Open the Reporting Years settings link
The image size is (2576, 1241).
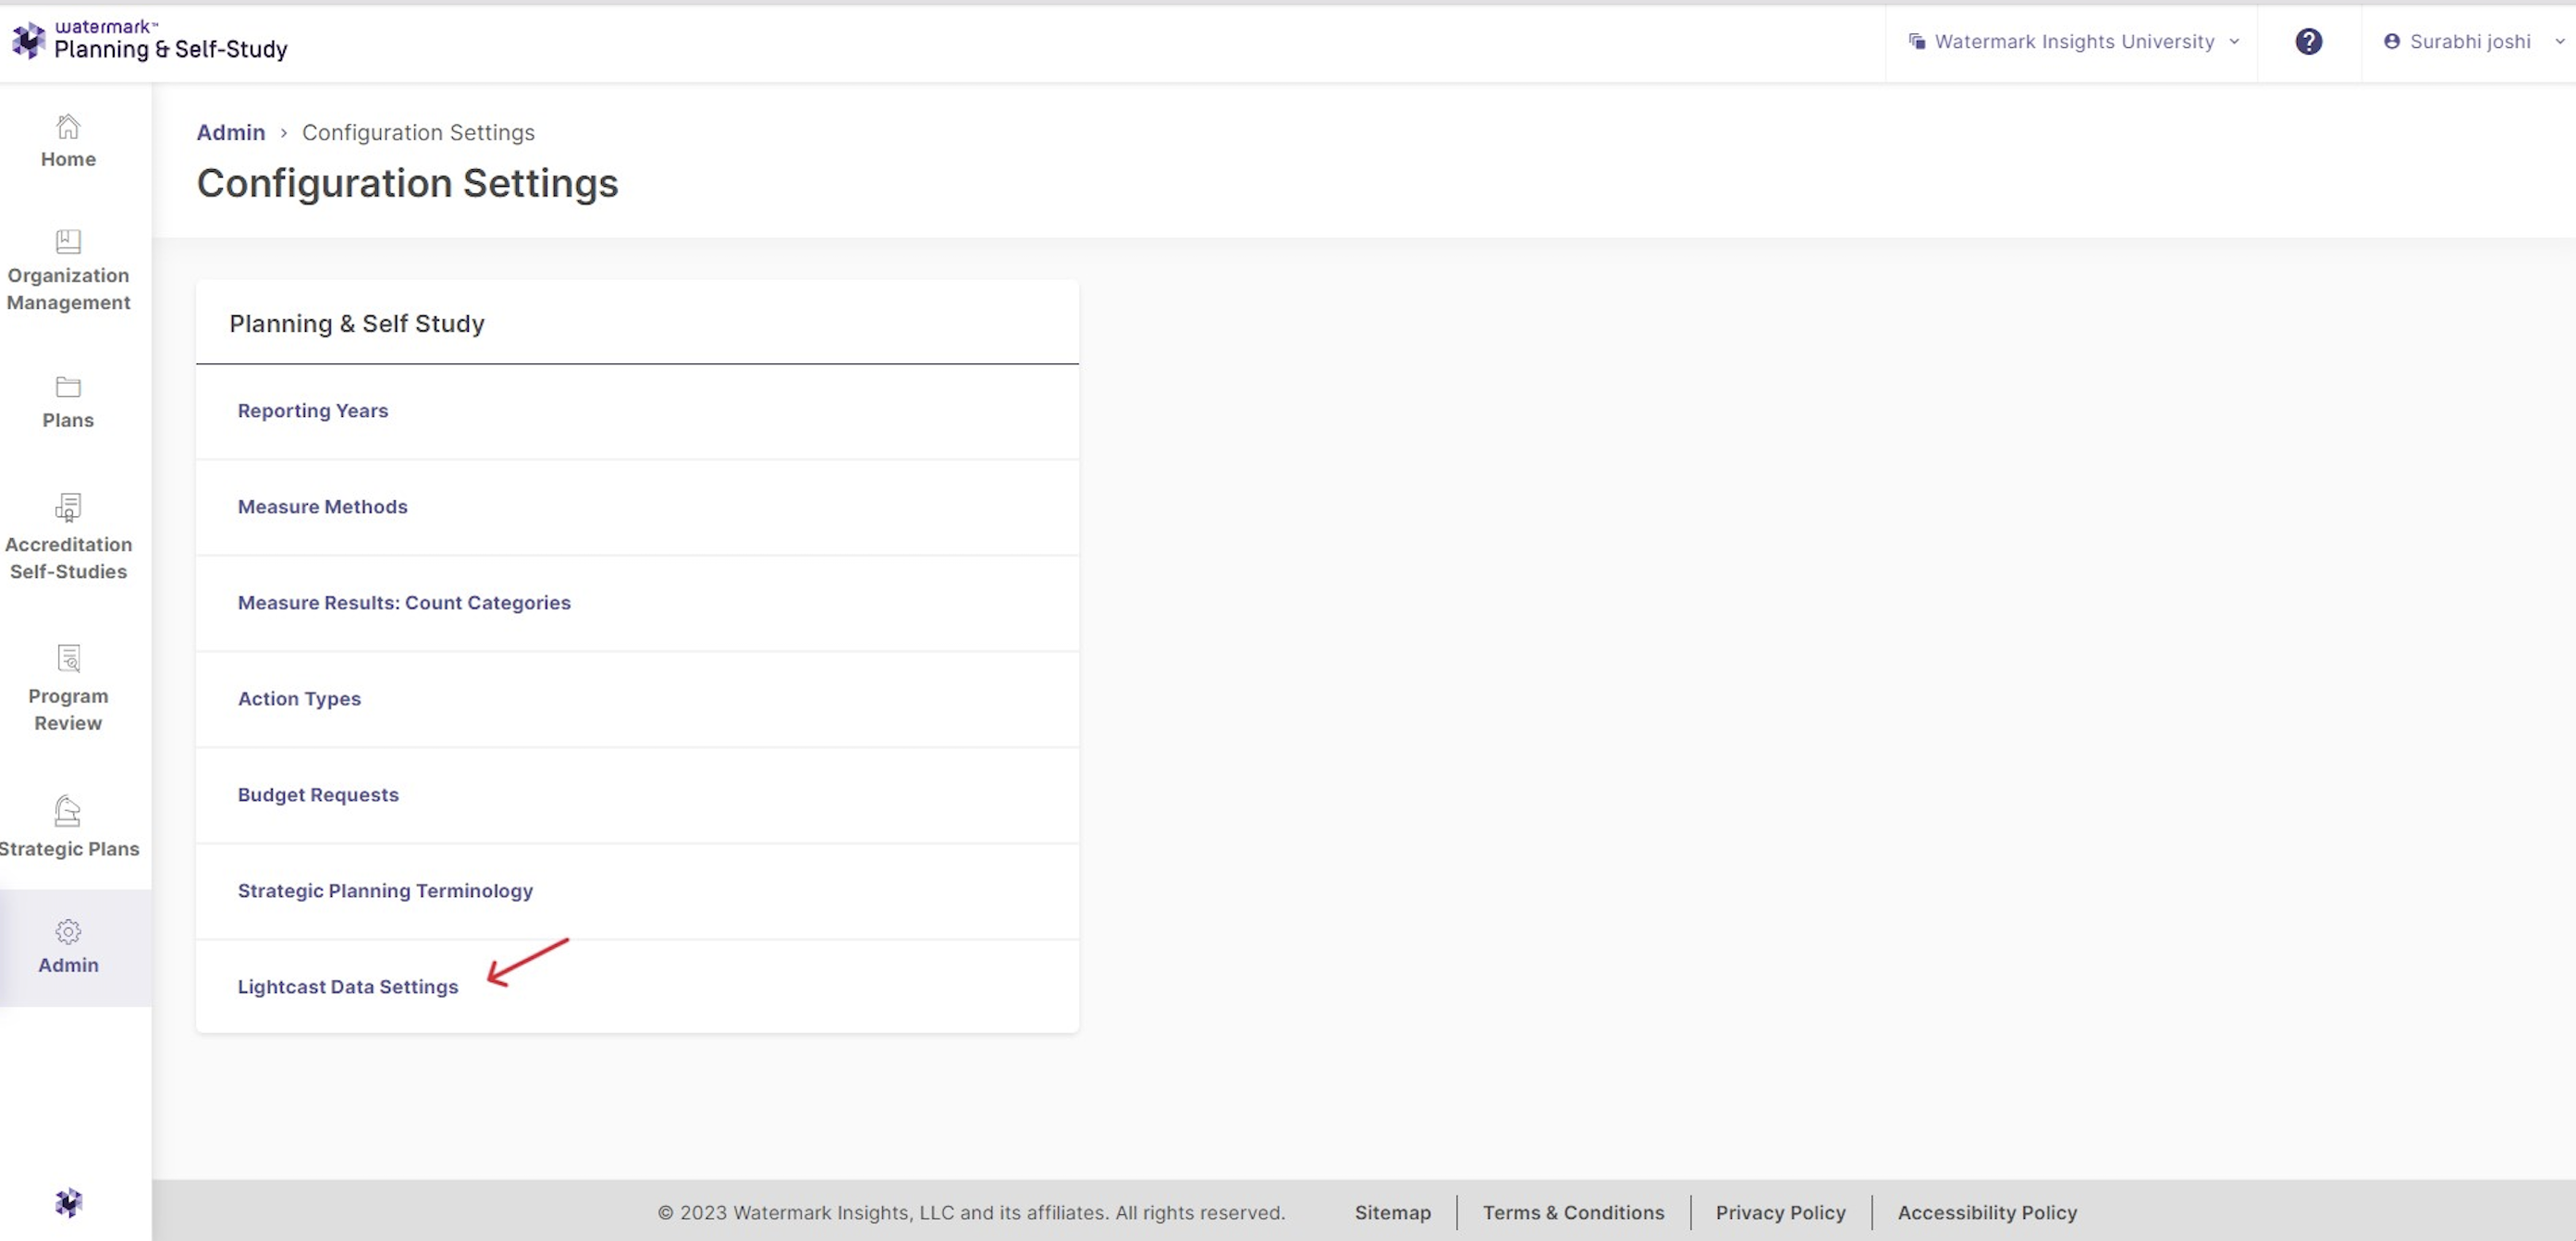[x=313, y=410]
